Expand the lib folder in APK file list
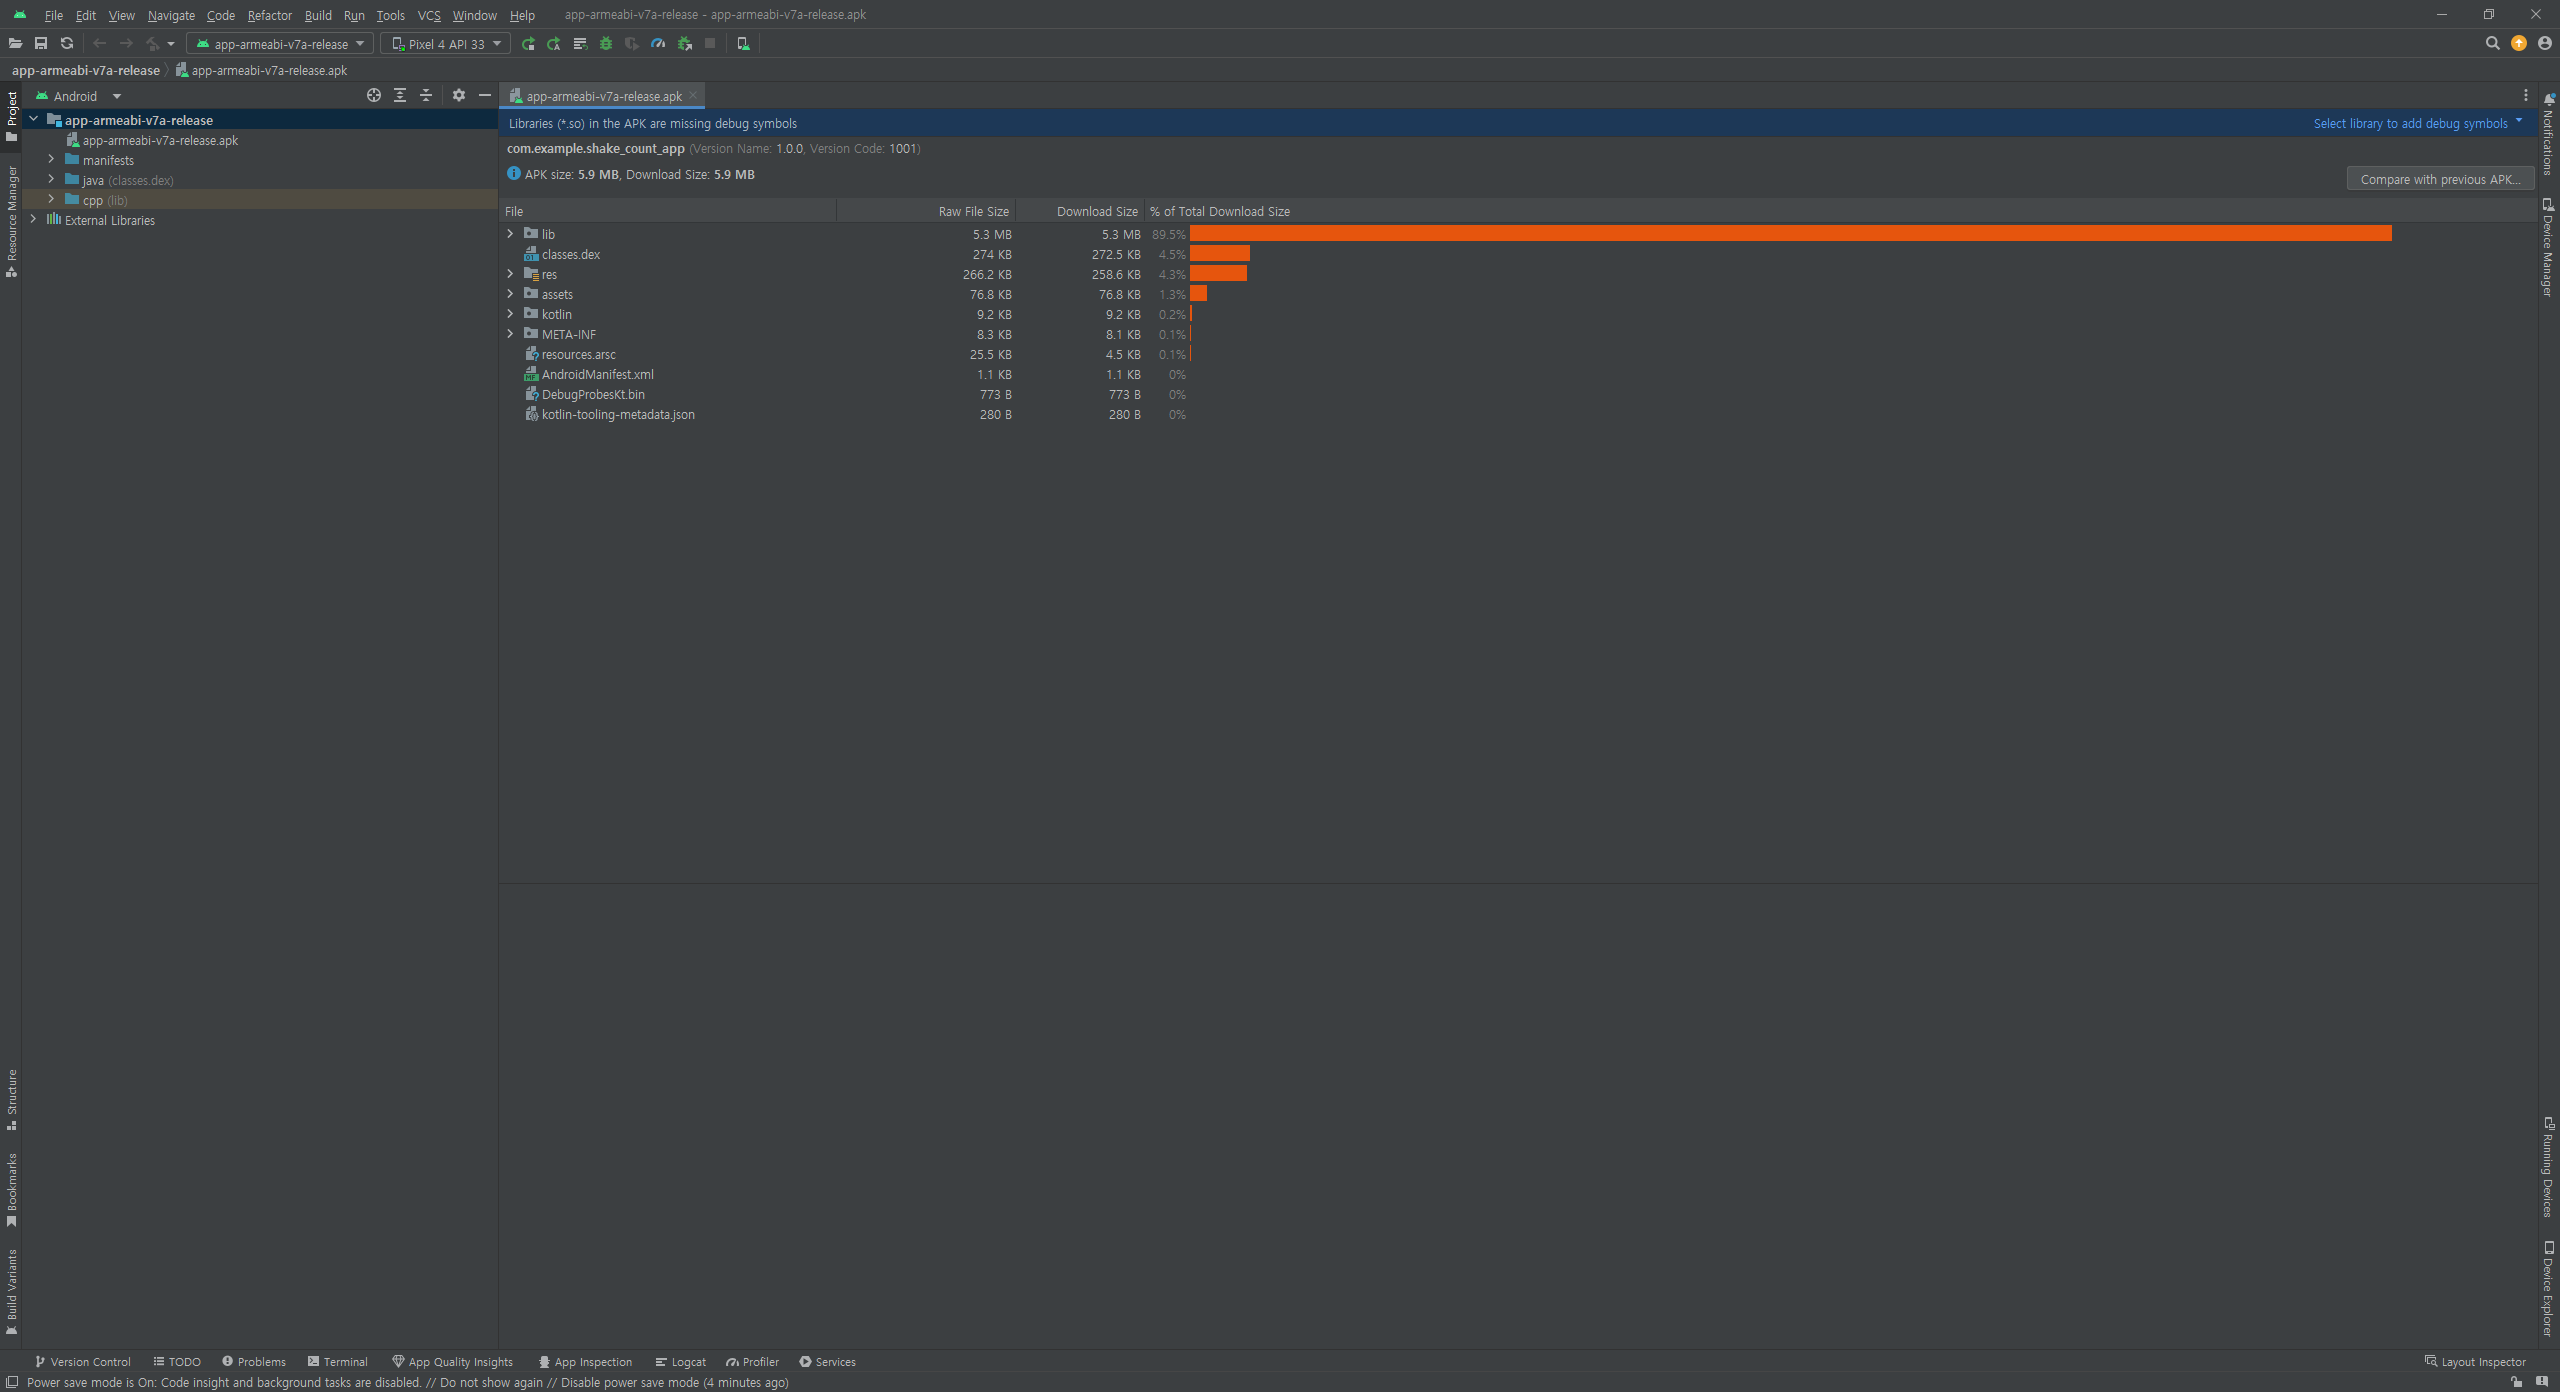This screenshot has height=1392, width=2560. coord(510,234)
